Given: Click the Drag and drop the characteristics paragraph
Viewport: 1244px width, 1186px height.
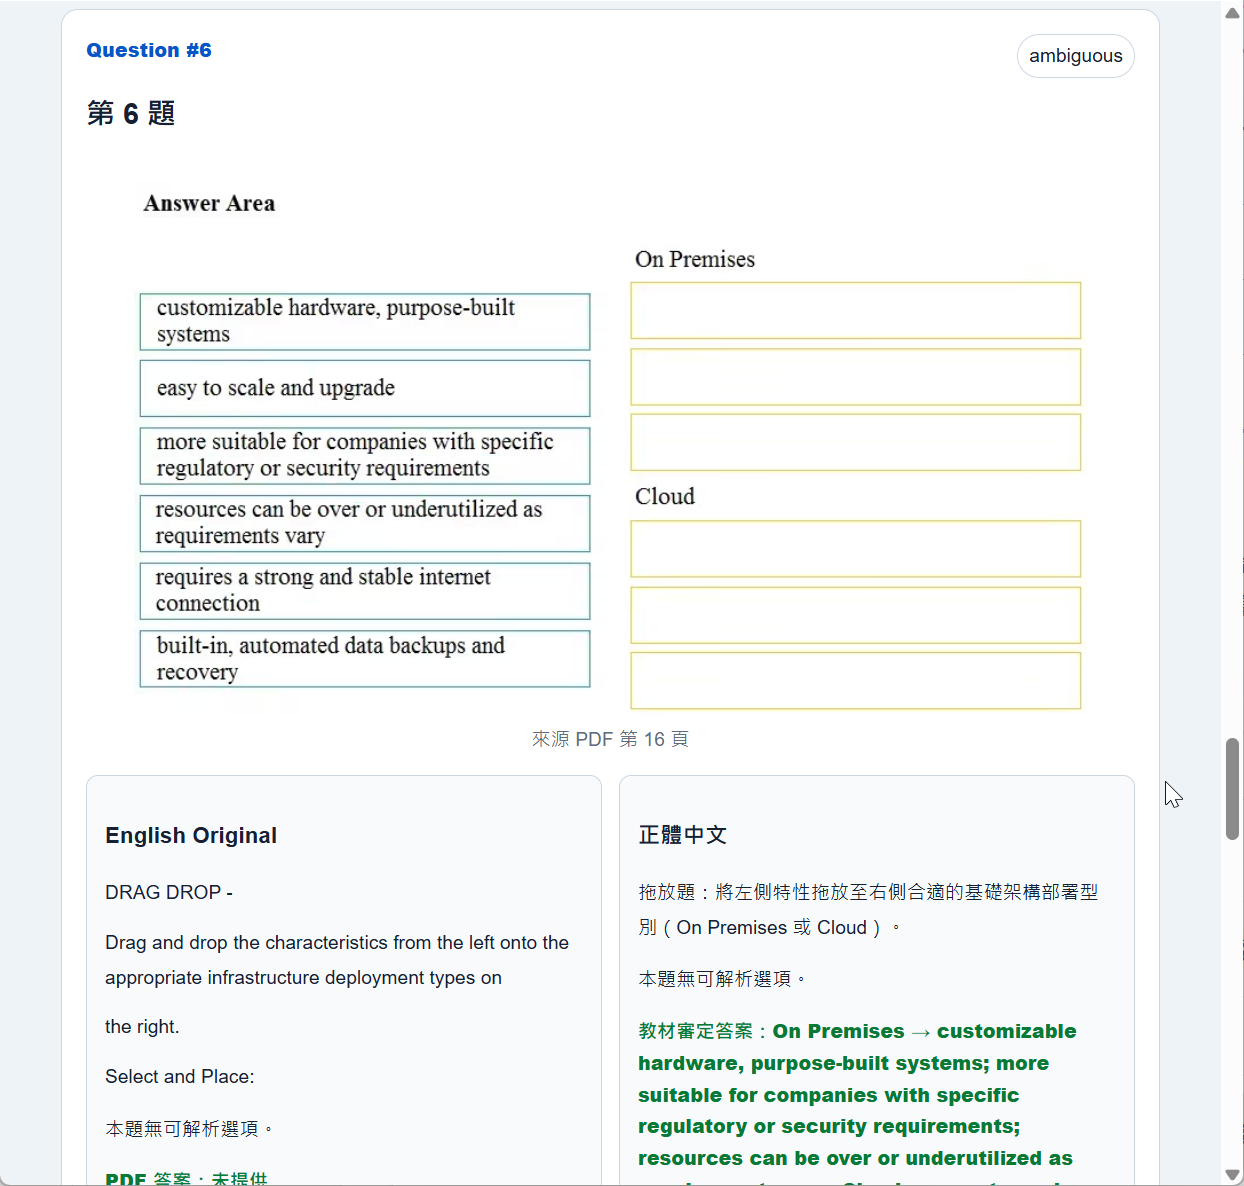Looking at the screenshot, I should 337,960.
